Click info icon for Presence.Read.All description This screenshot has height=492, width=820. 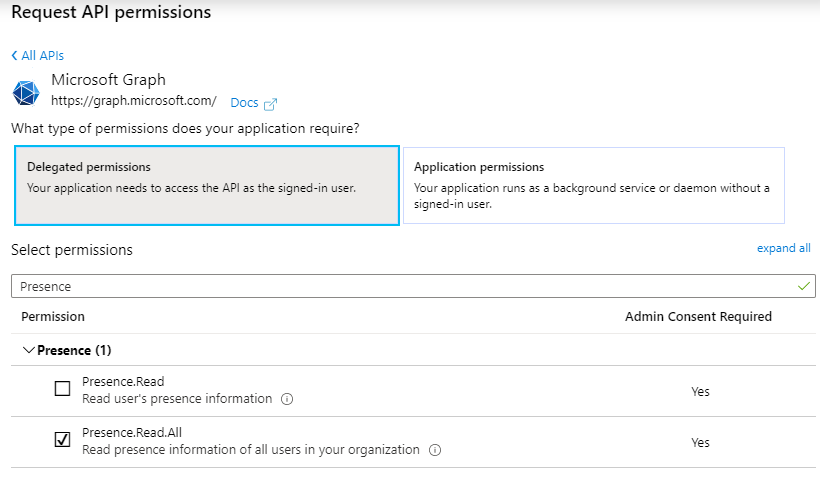point(435,450)
